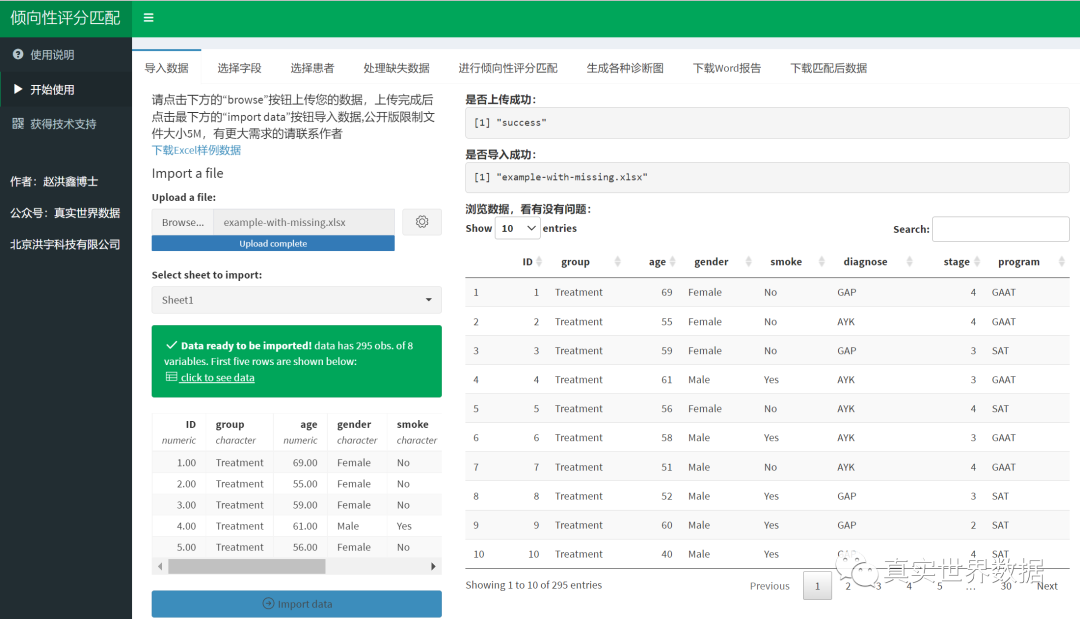Click the question mark icon beside 使用说明
1080x619 pixels.
point(18,54)
